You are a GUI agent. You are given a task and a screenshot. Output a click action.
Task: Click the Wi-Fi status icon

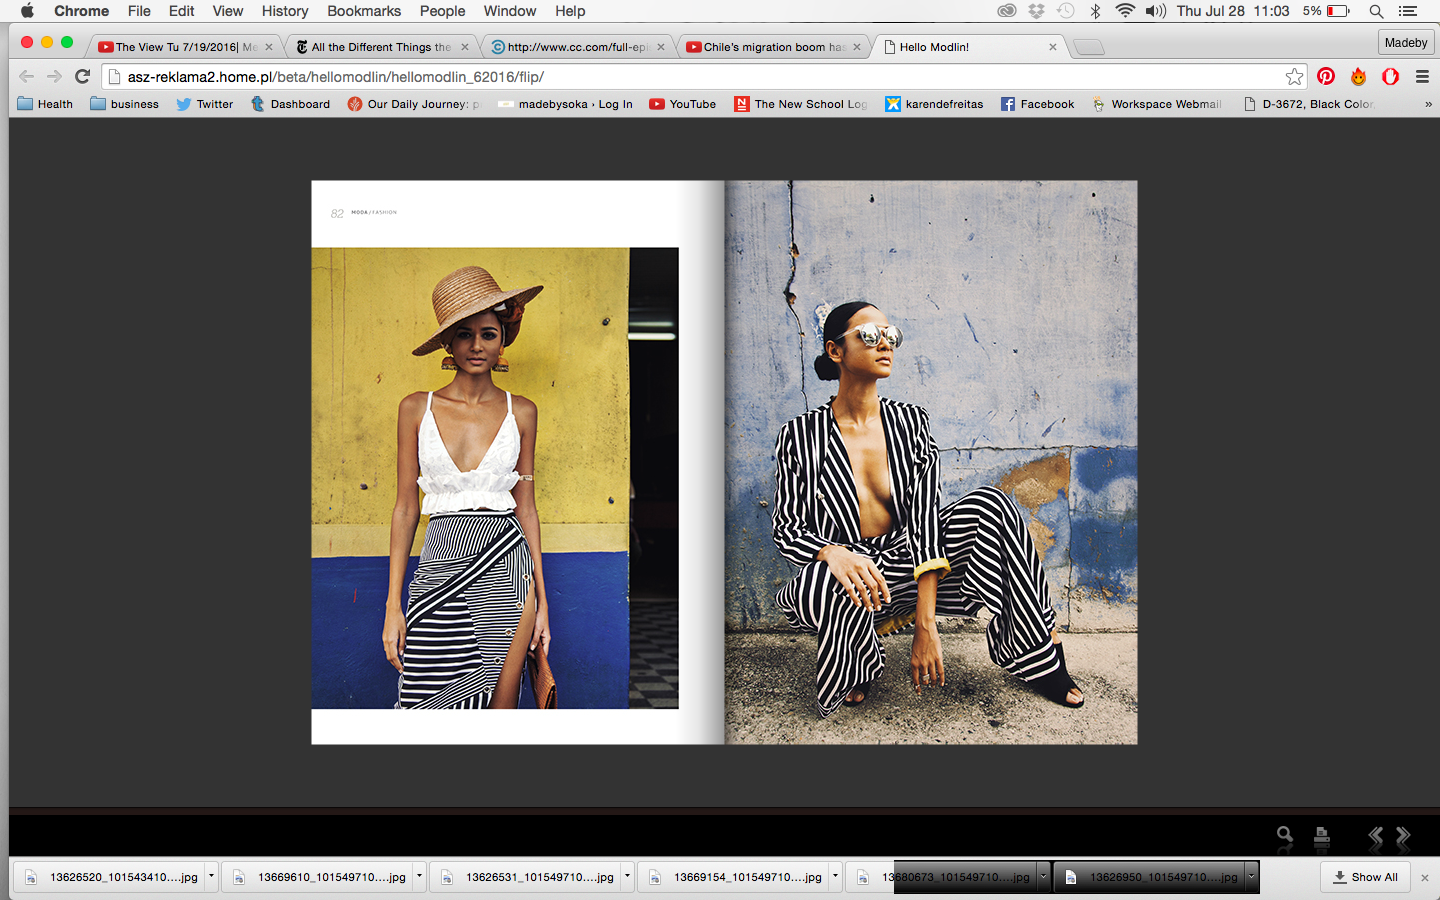[1125, 11]
